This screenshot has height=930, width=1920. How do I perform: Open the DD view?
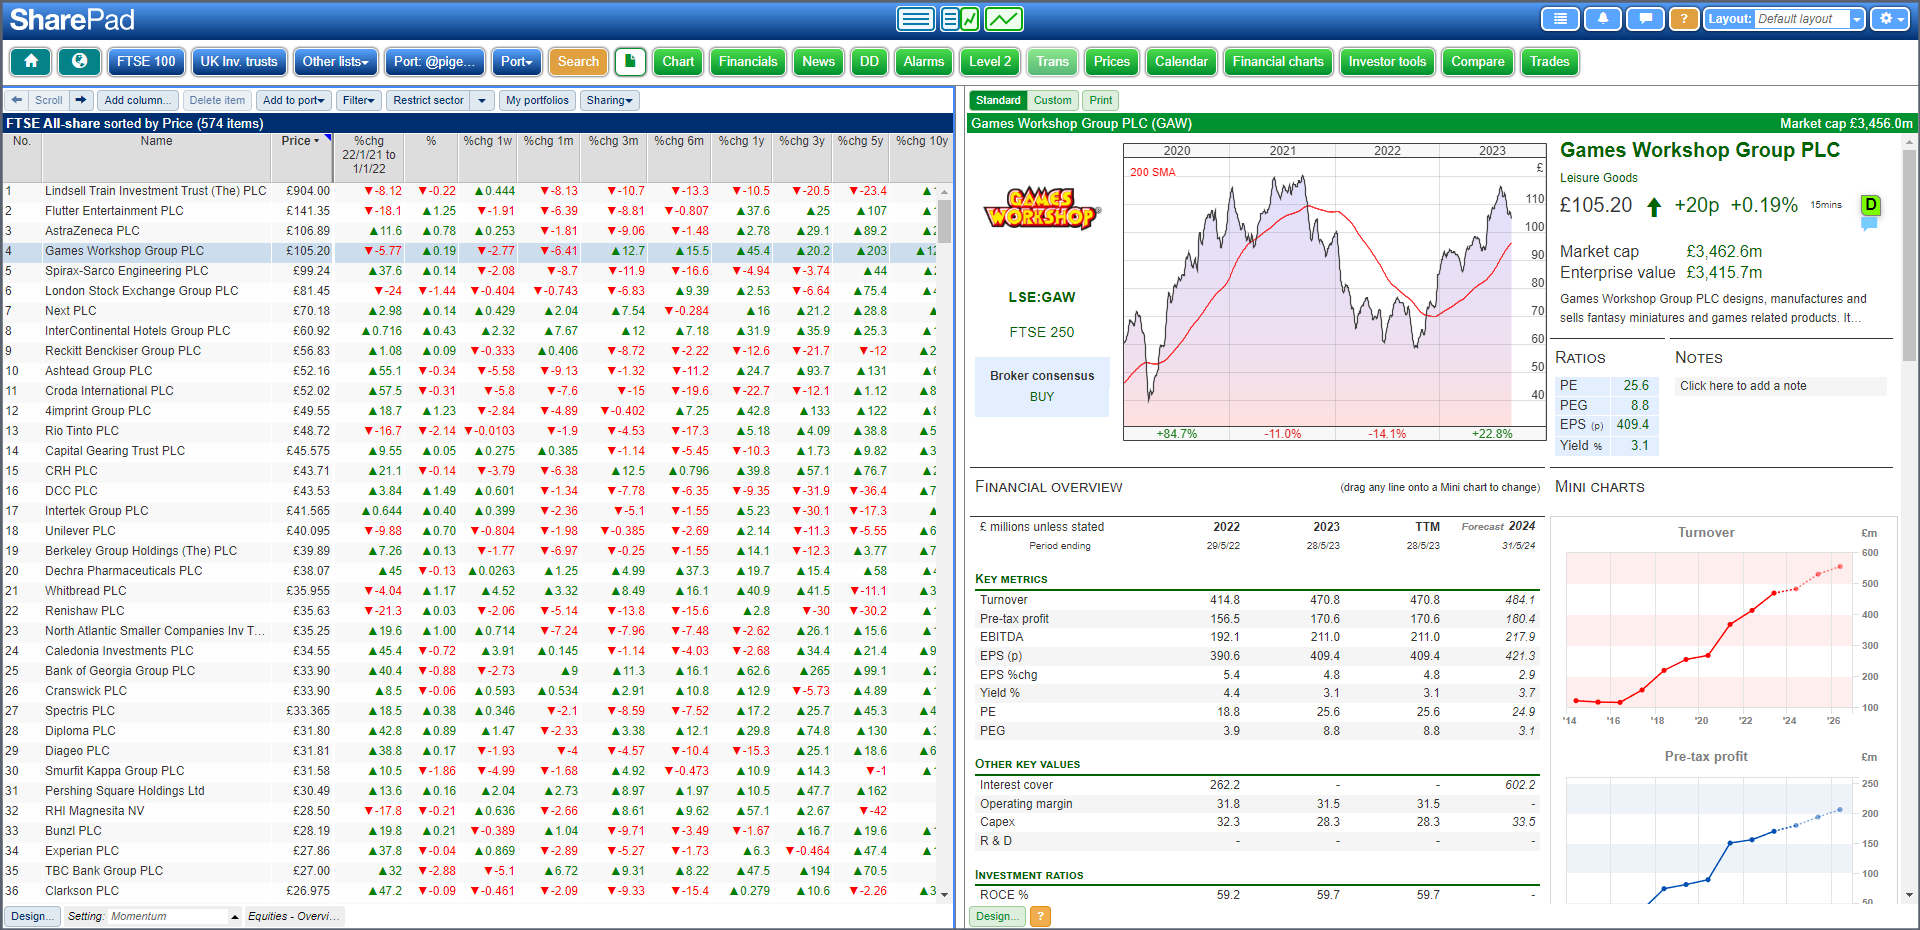click(x=869, y=62)
